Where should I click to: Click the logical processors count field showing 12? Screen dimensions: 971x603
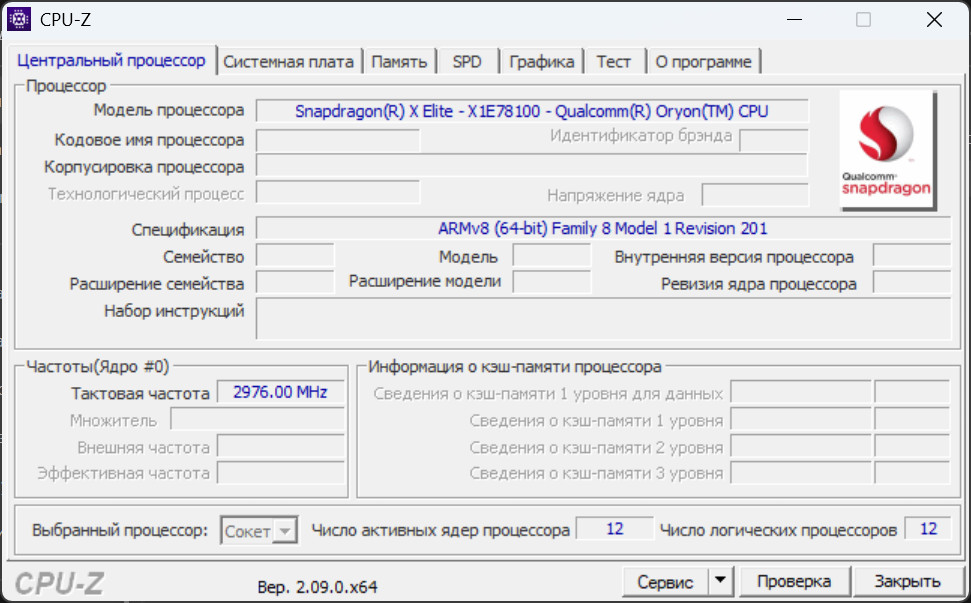(928, 529)
